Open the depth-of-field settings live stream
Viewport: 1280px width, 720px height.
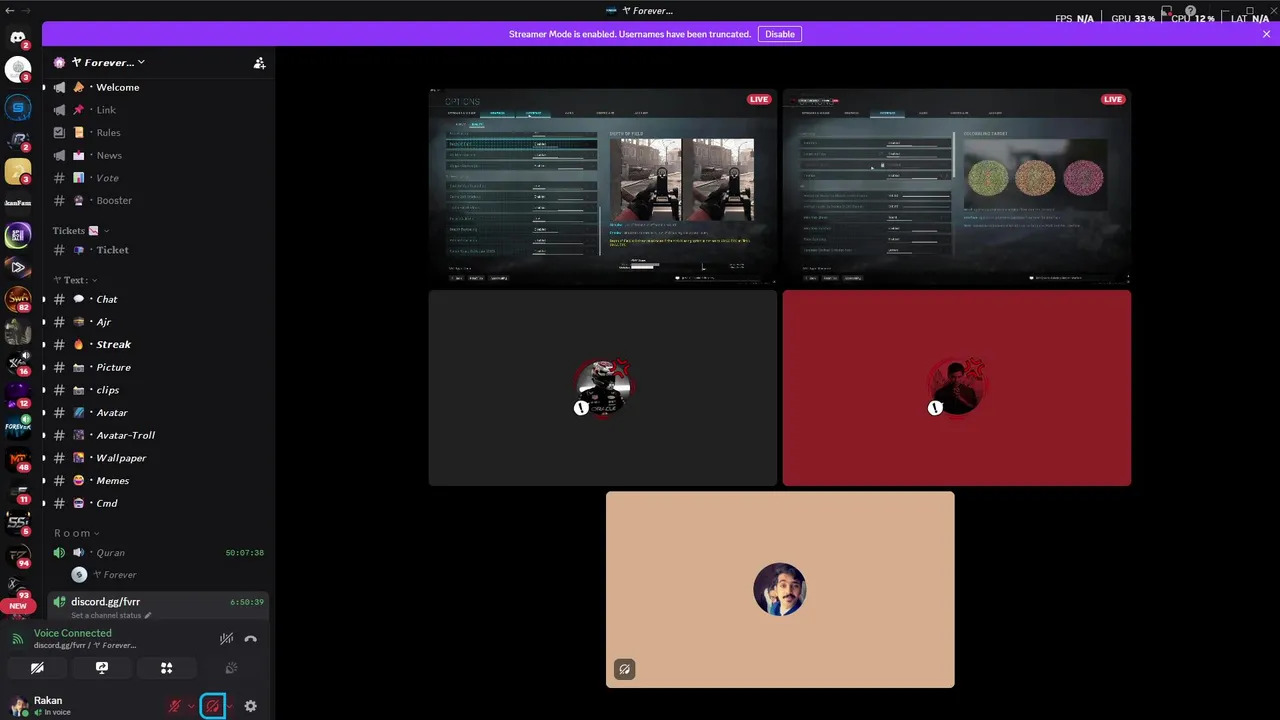[x=603, y=188]
